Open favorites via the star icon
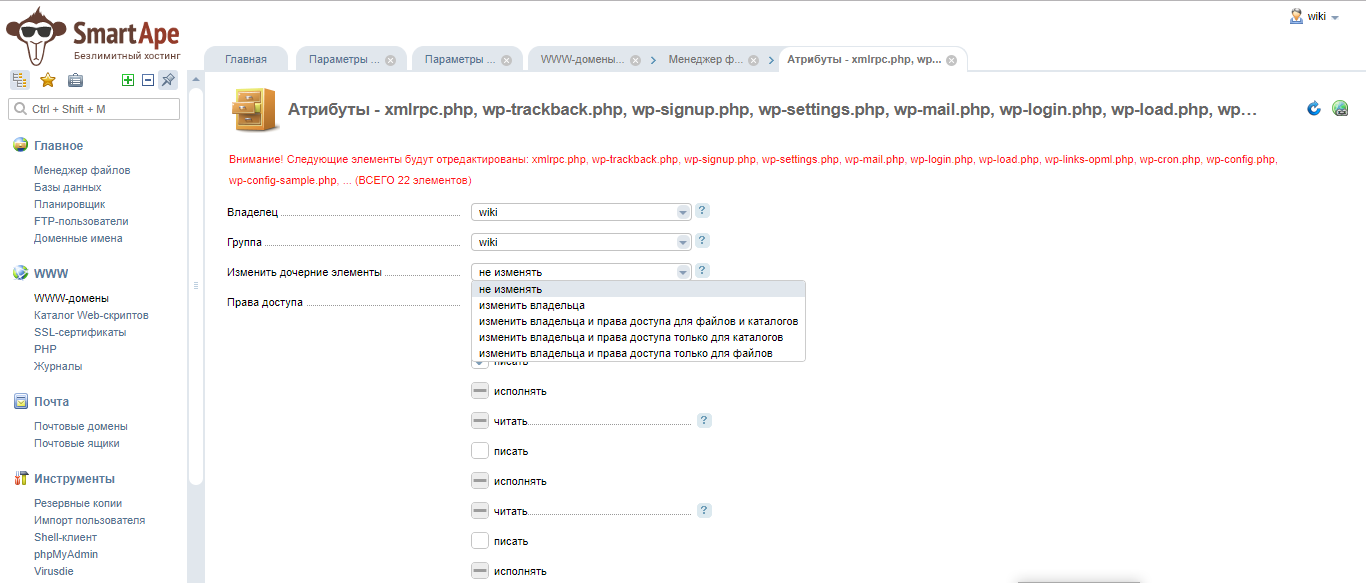The image size is (1366, 583). pos(47,80)
